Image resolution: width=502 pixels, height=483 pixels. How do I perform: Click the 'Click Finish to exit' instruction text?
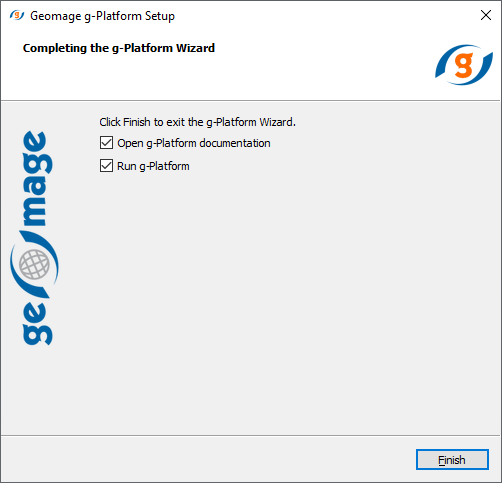[197, 122]
